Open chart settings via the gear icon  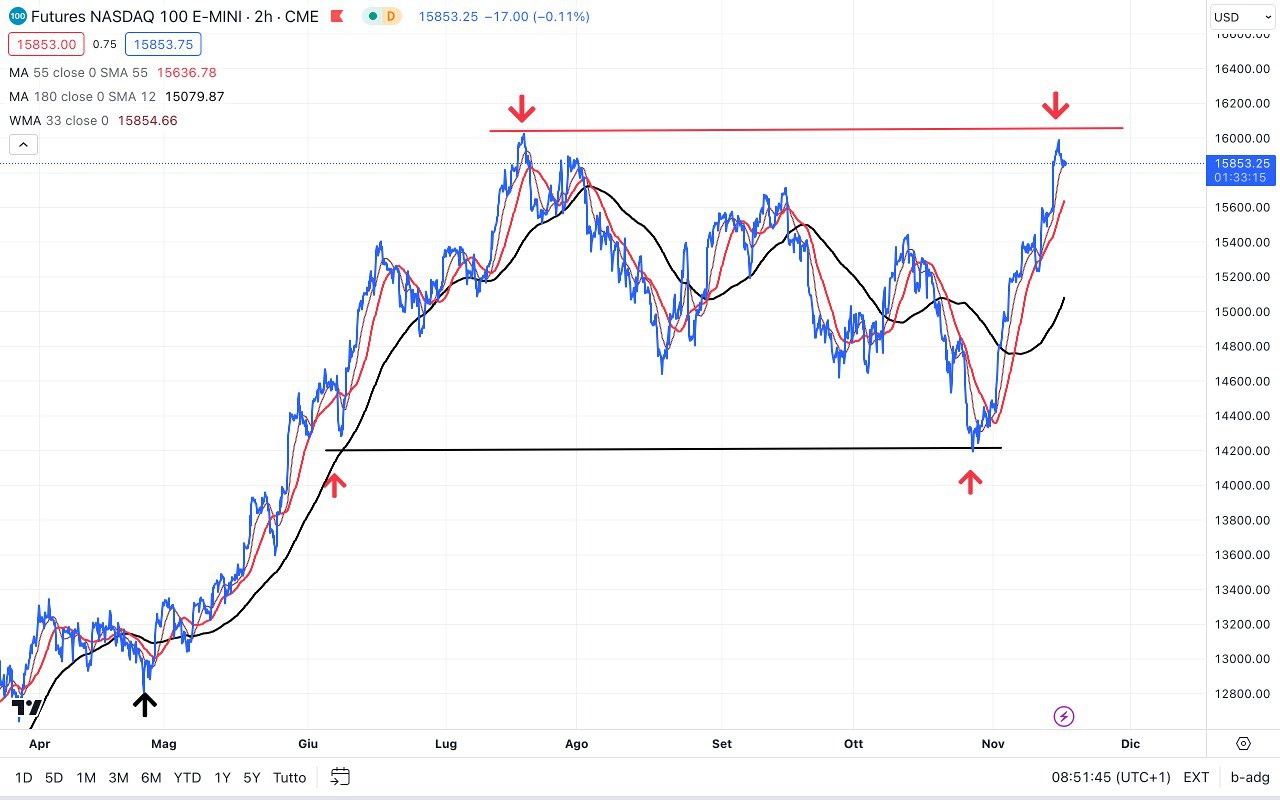pyautogui.click(x=1243, y=743)
